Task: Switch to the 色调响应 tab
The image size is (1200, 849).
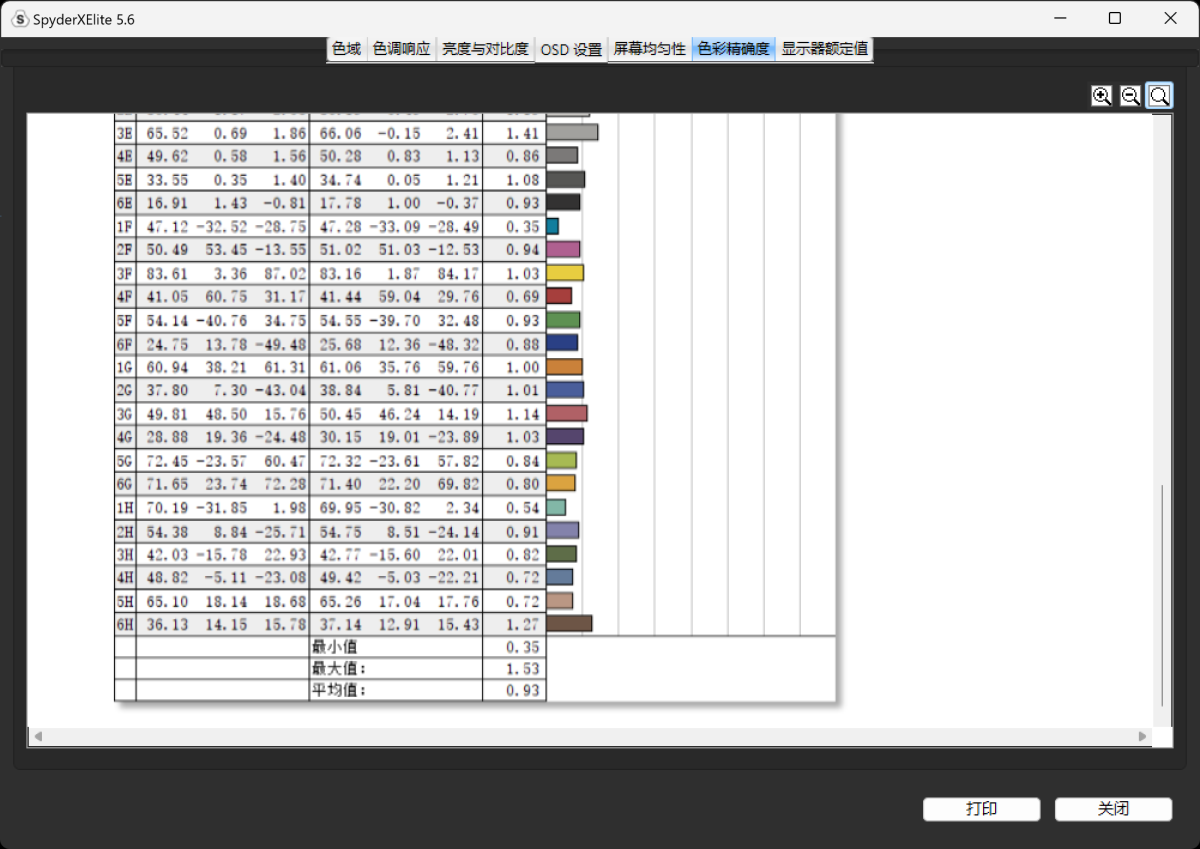Action: click(x=401, y=49)
